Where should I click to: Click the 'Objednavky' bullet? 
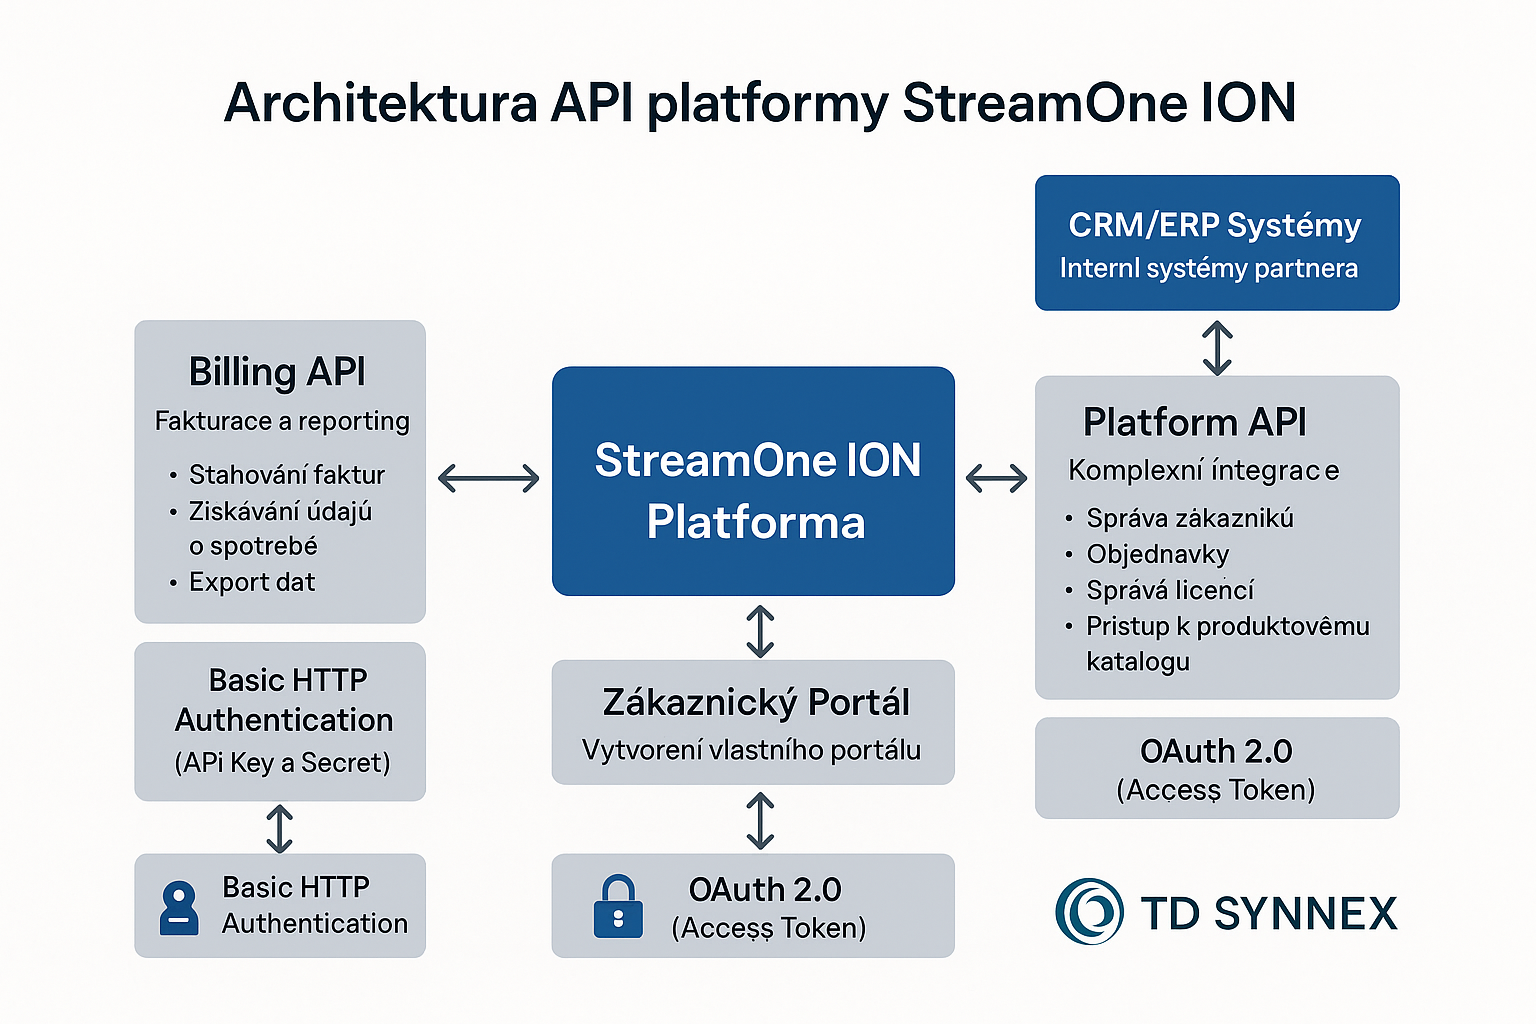1158,554
